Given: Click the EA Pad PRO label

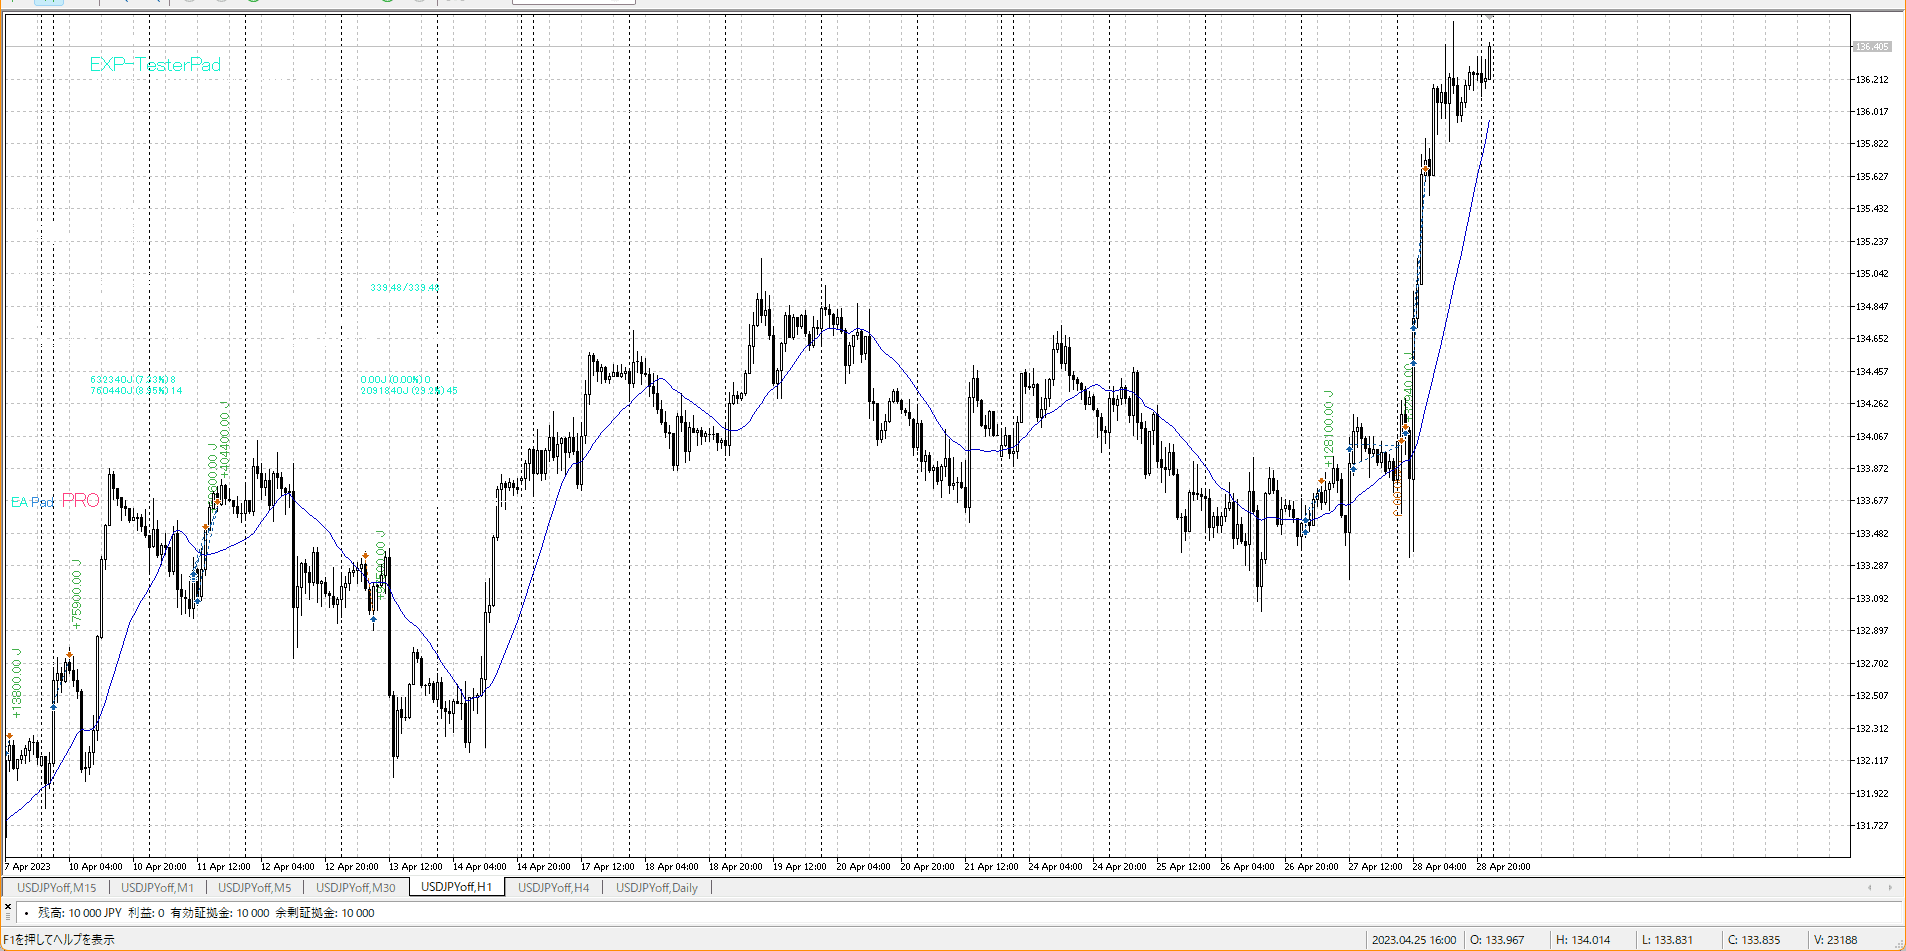Looking at the screenshot, I should tap(55, 501).
